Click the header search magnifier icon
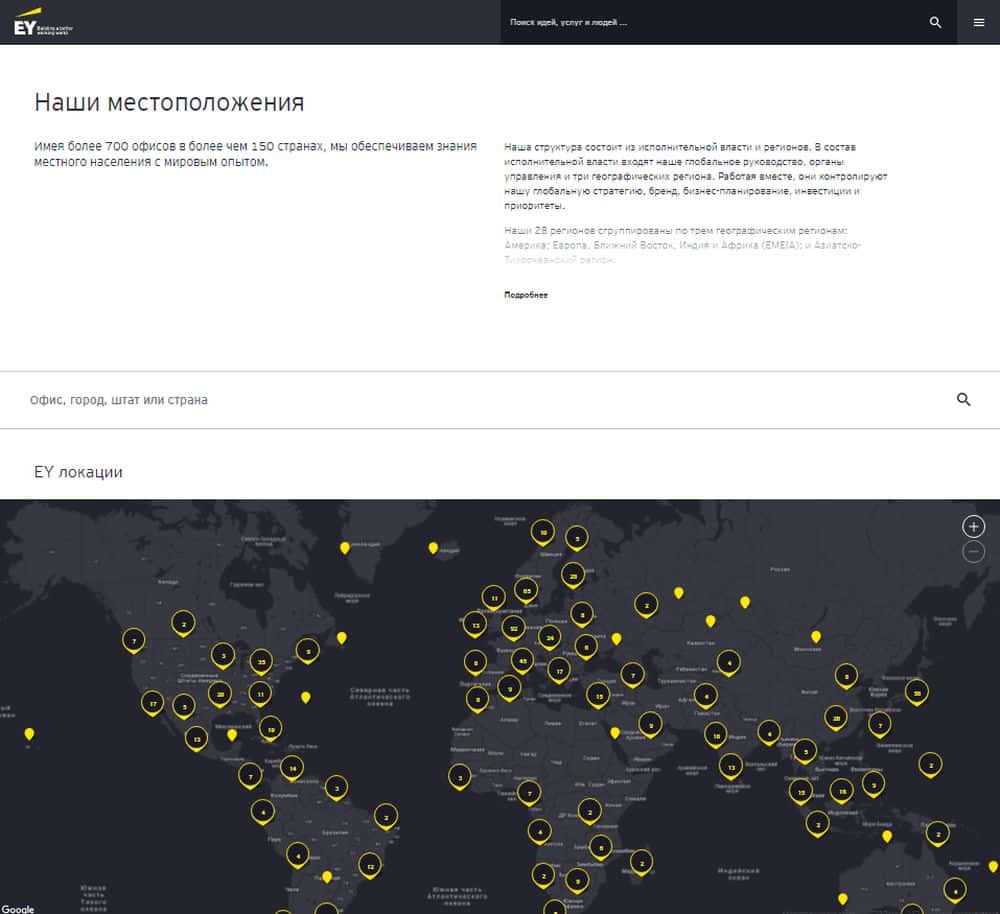This screenshot has width=1000, height=914. (x=935, y=22)
